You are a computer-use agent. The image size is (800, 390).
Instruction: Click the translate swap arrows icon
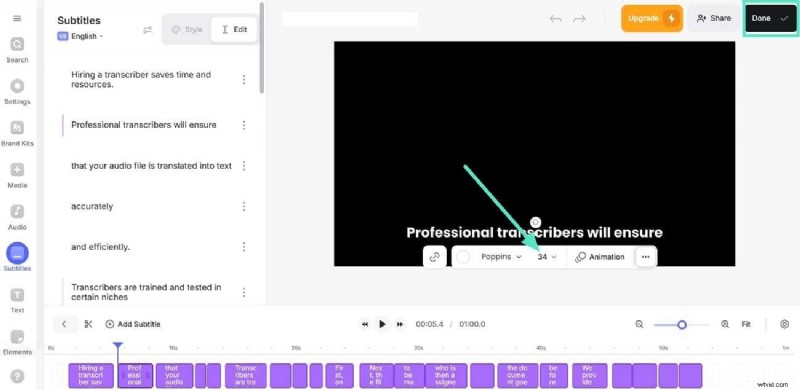pos(147,30)
